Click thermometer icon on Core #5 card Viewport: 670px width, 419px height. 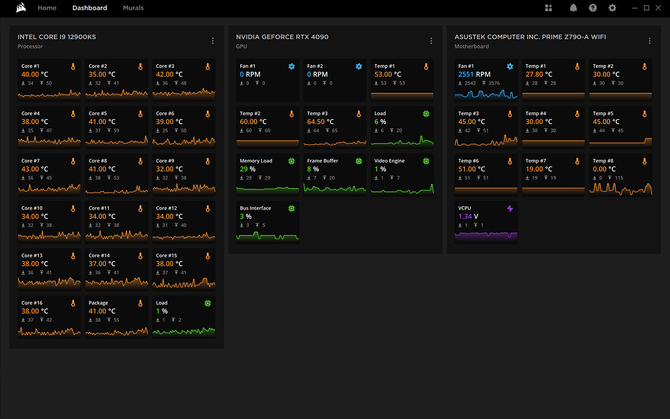140,114
